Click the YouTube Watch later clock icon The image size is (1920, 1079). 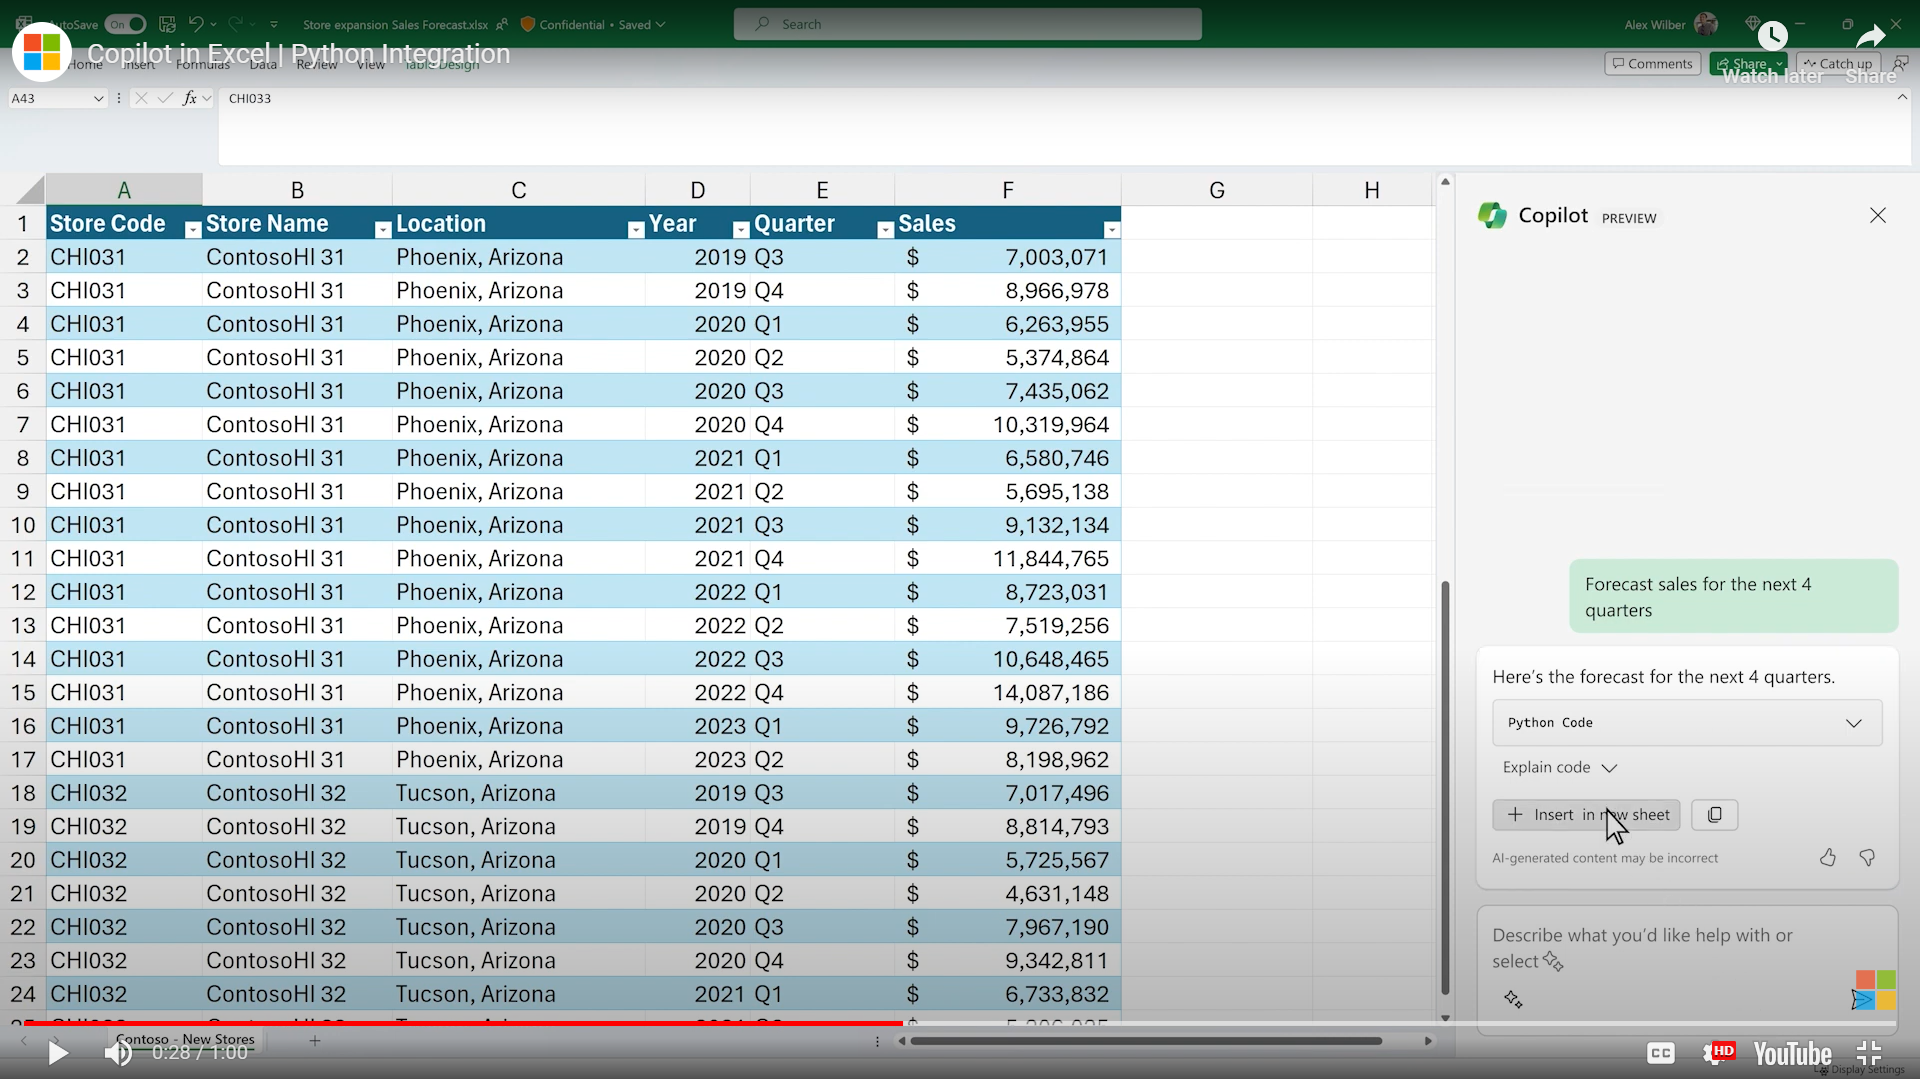pyautogui.click(x=1772, y=36)
